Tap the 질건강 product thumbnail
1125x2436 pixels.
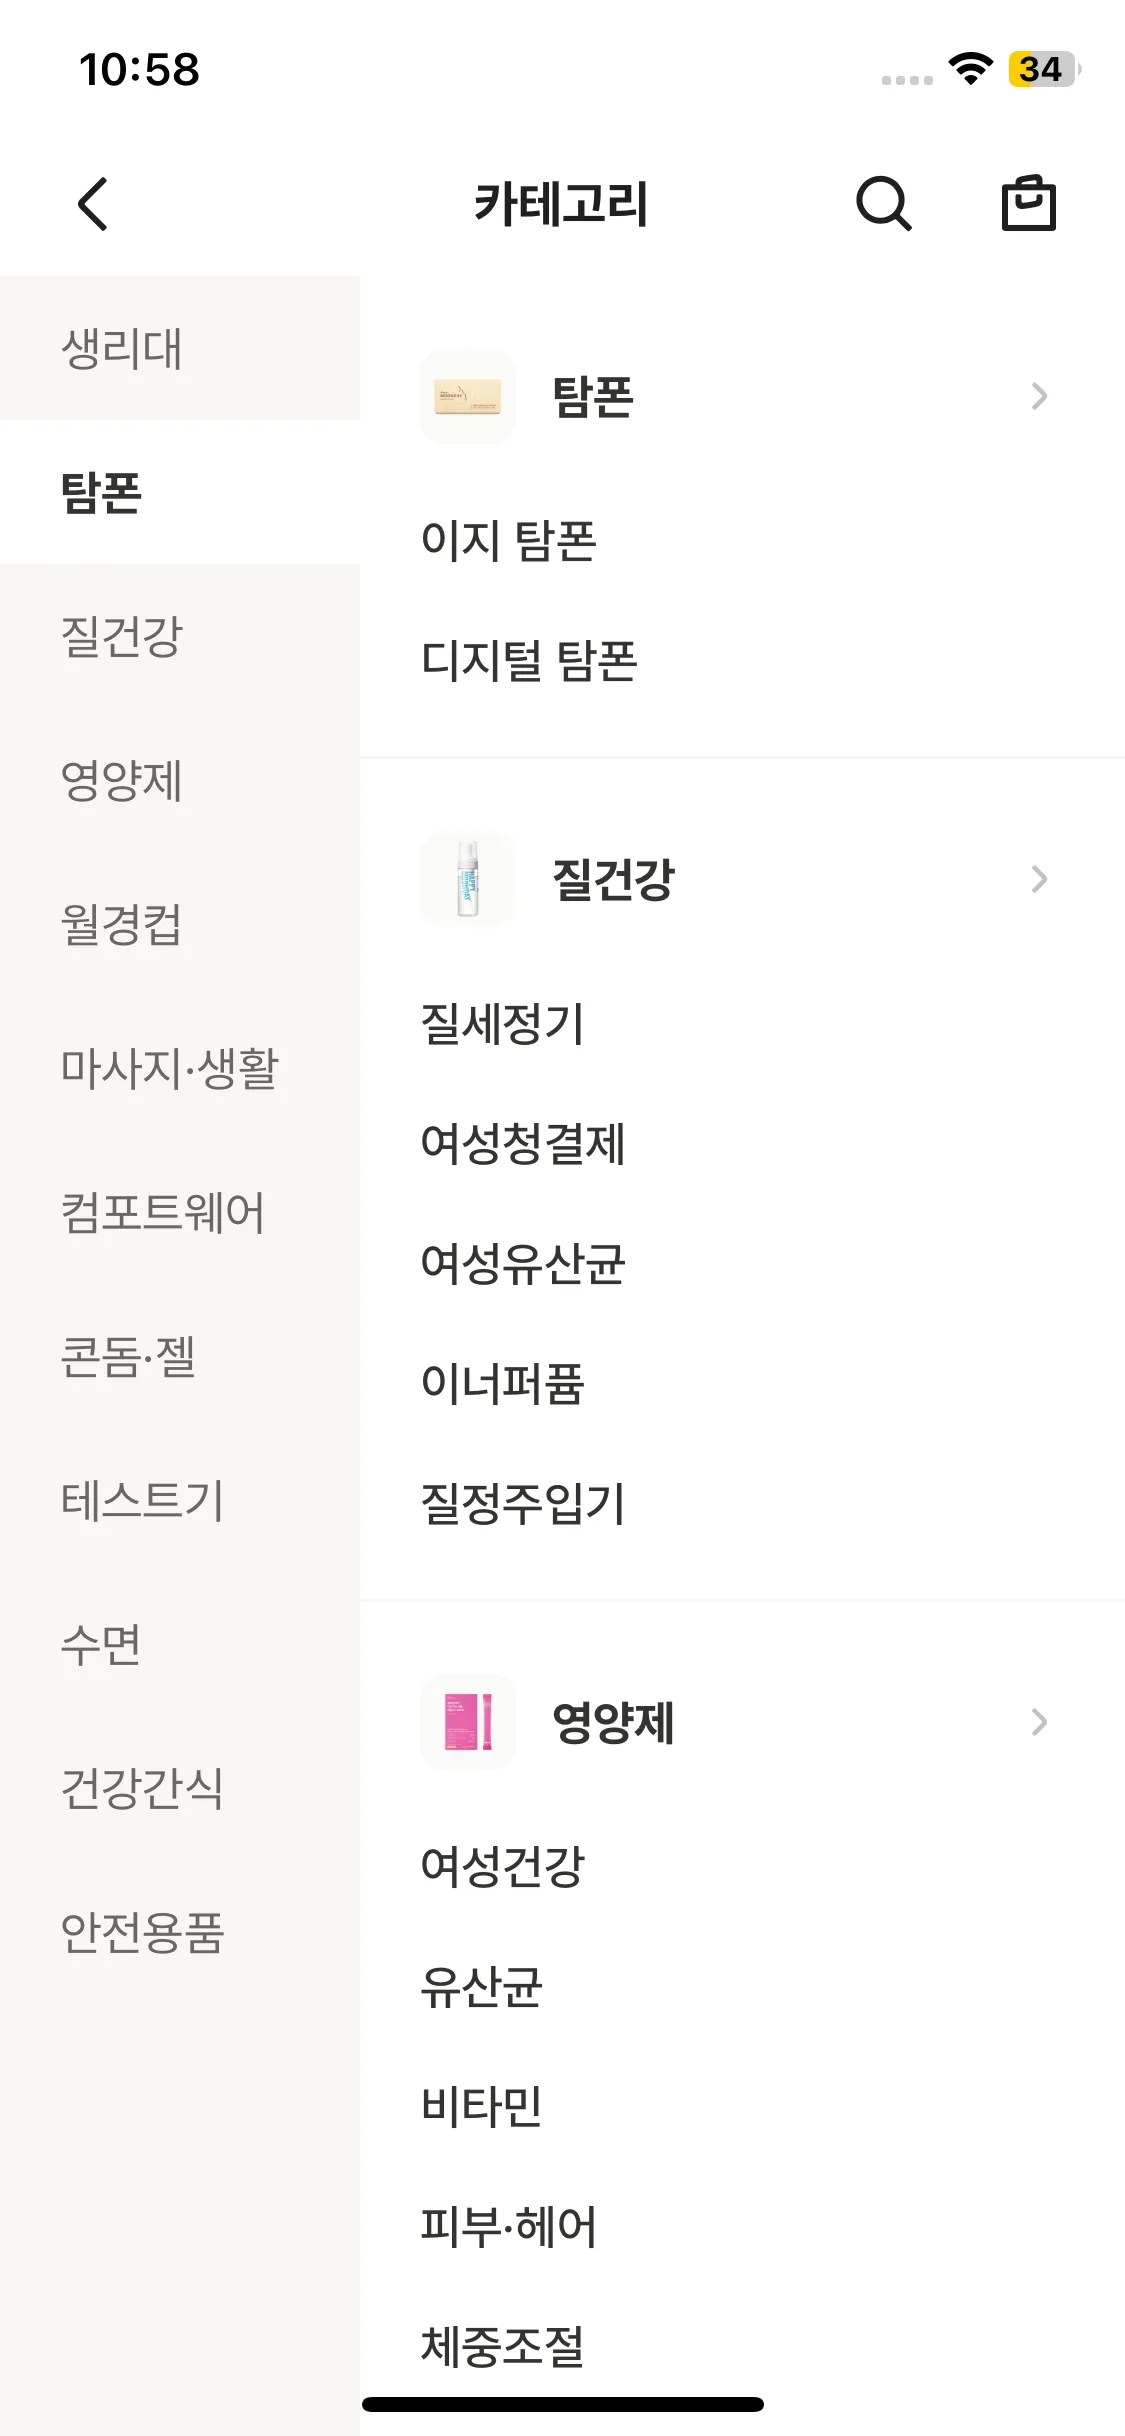[467, 880]
